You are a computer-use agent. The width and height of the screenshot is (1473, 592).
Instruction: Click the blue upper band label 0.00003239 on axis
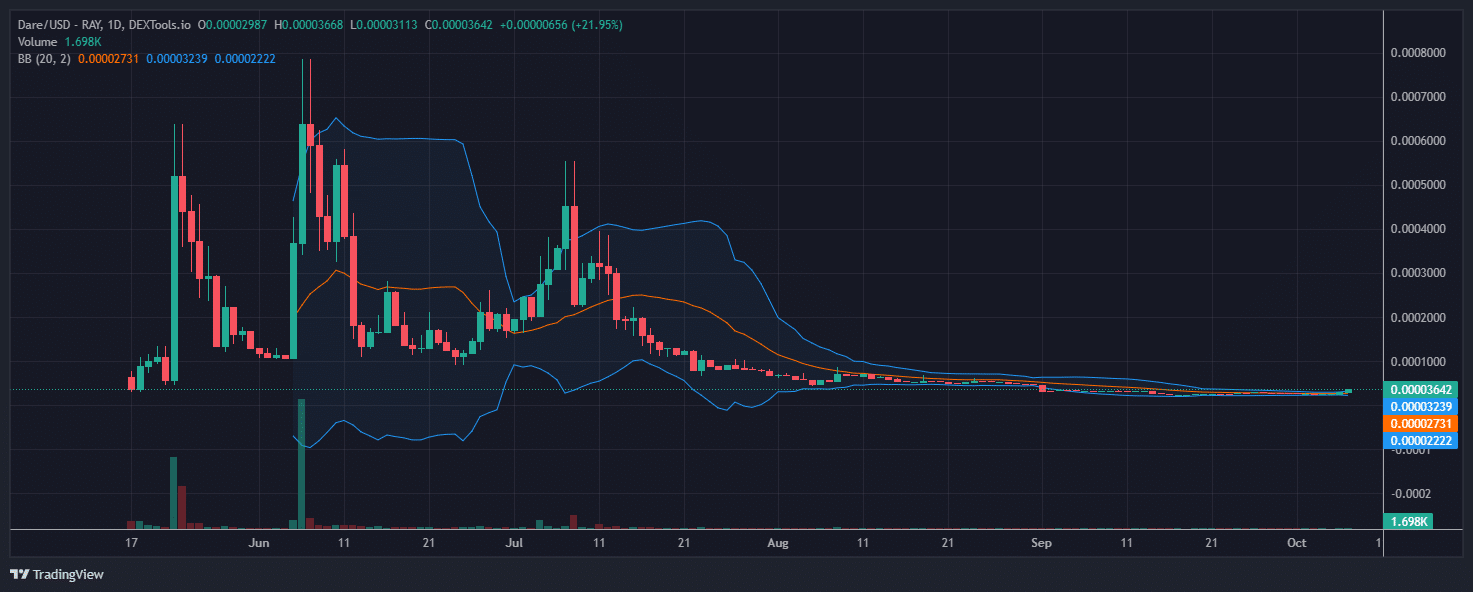[1420, 407]
